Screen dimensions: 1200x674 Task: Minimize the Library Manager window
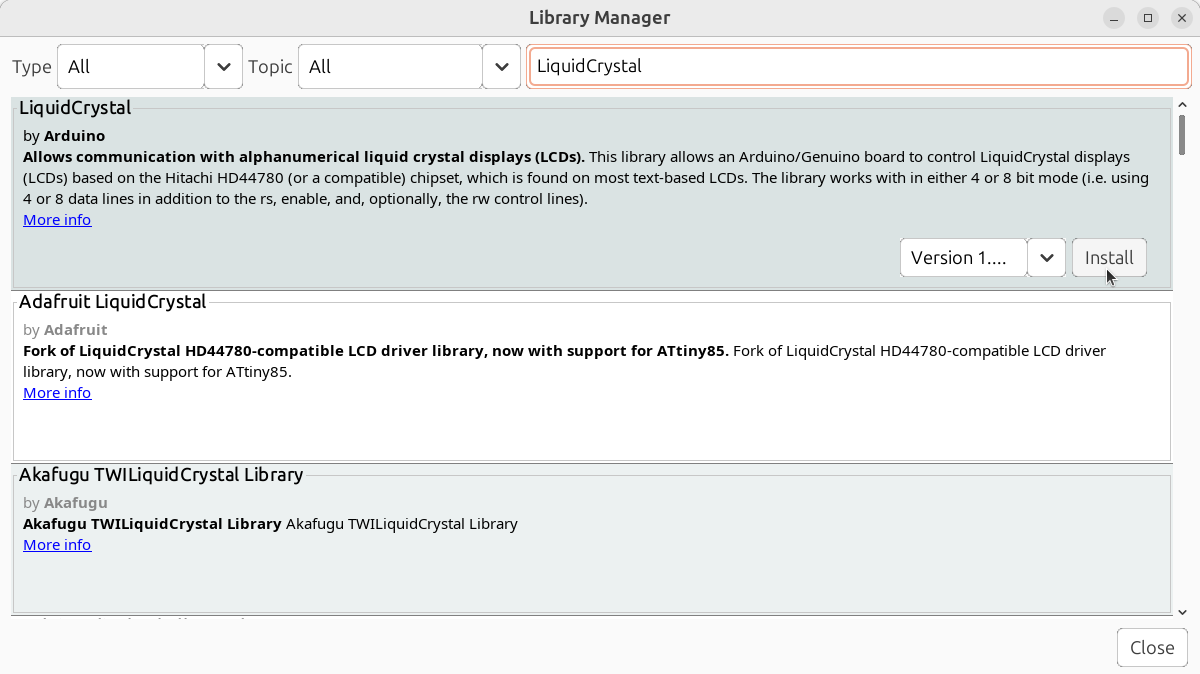point(1114,18)
